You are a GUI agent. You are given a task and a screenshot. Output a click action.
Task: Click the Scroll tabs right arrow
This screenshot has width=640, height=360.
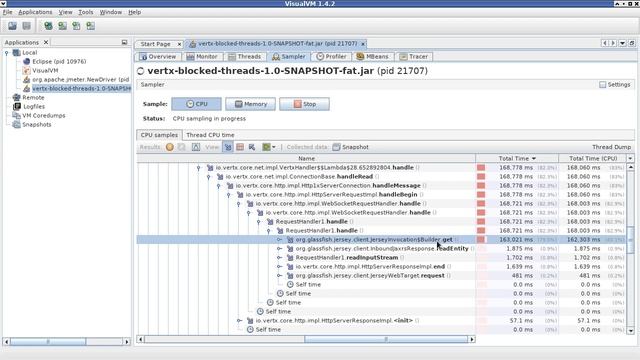[613, 43]
